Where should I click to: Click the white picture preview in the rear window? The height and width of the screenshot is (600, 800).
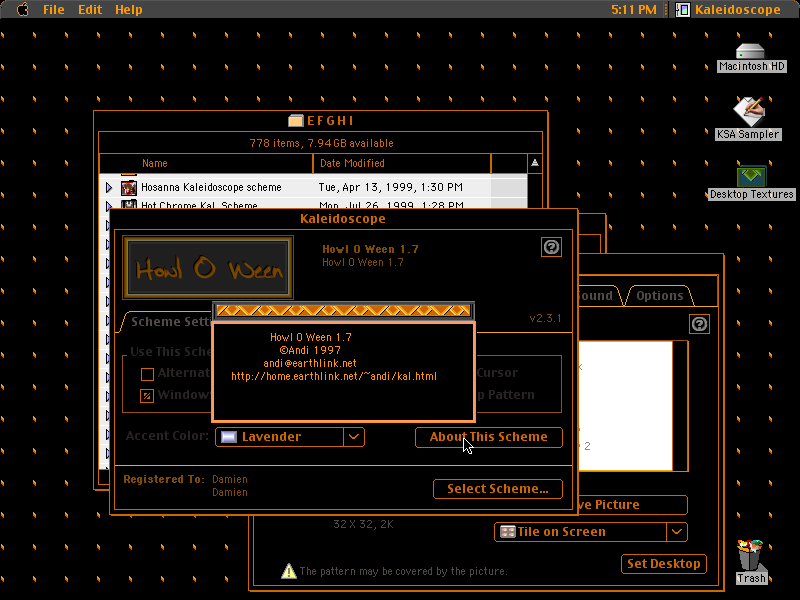(626, 406)
